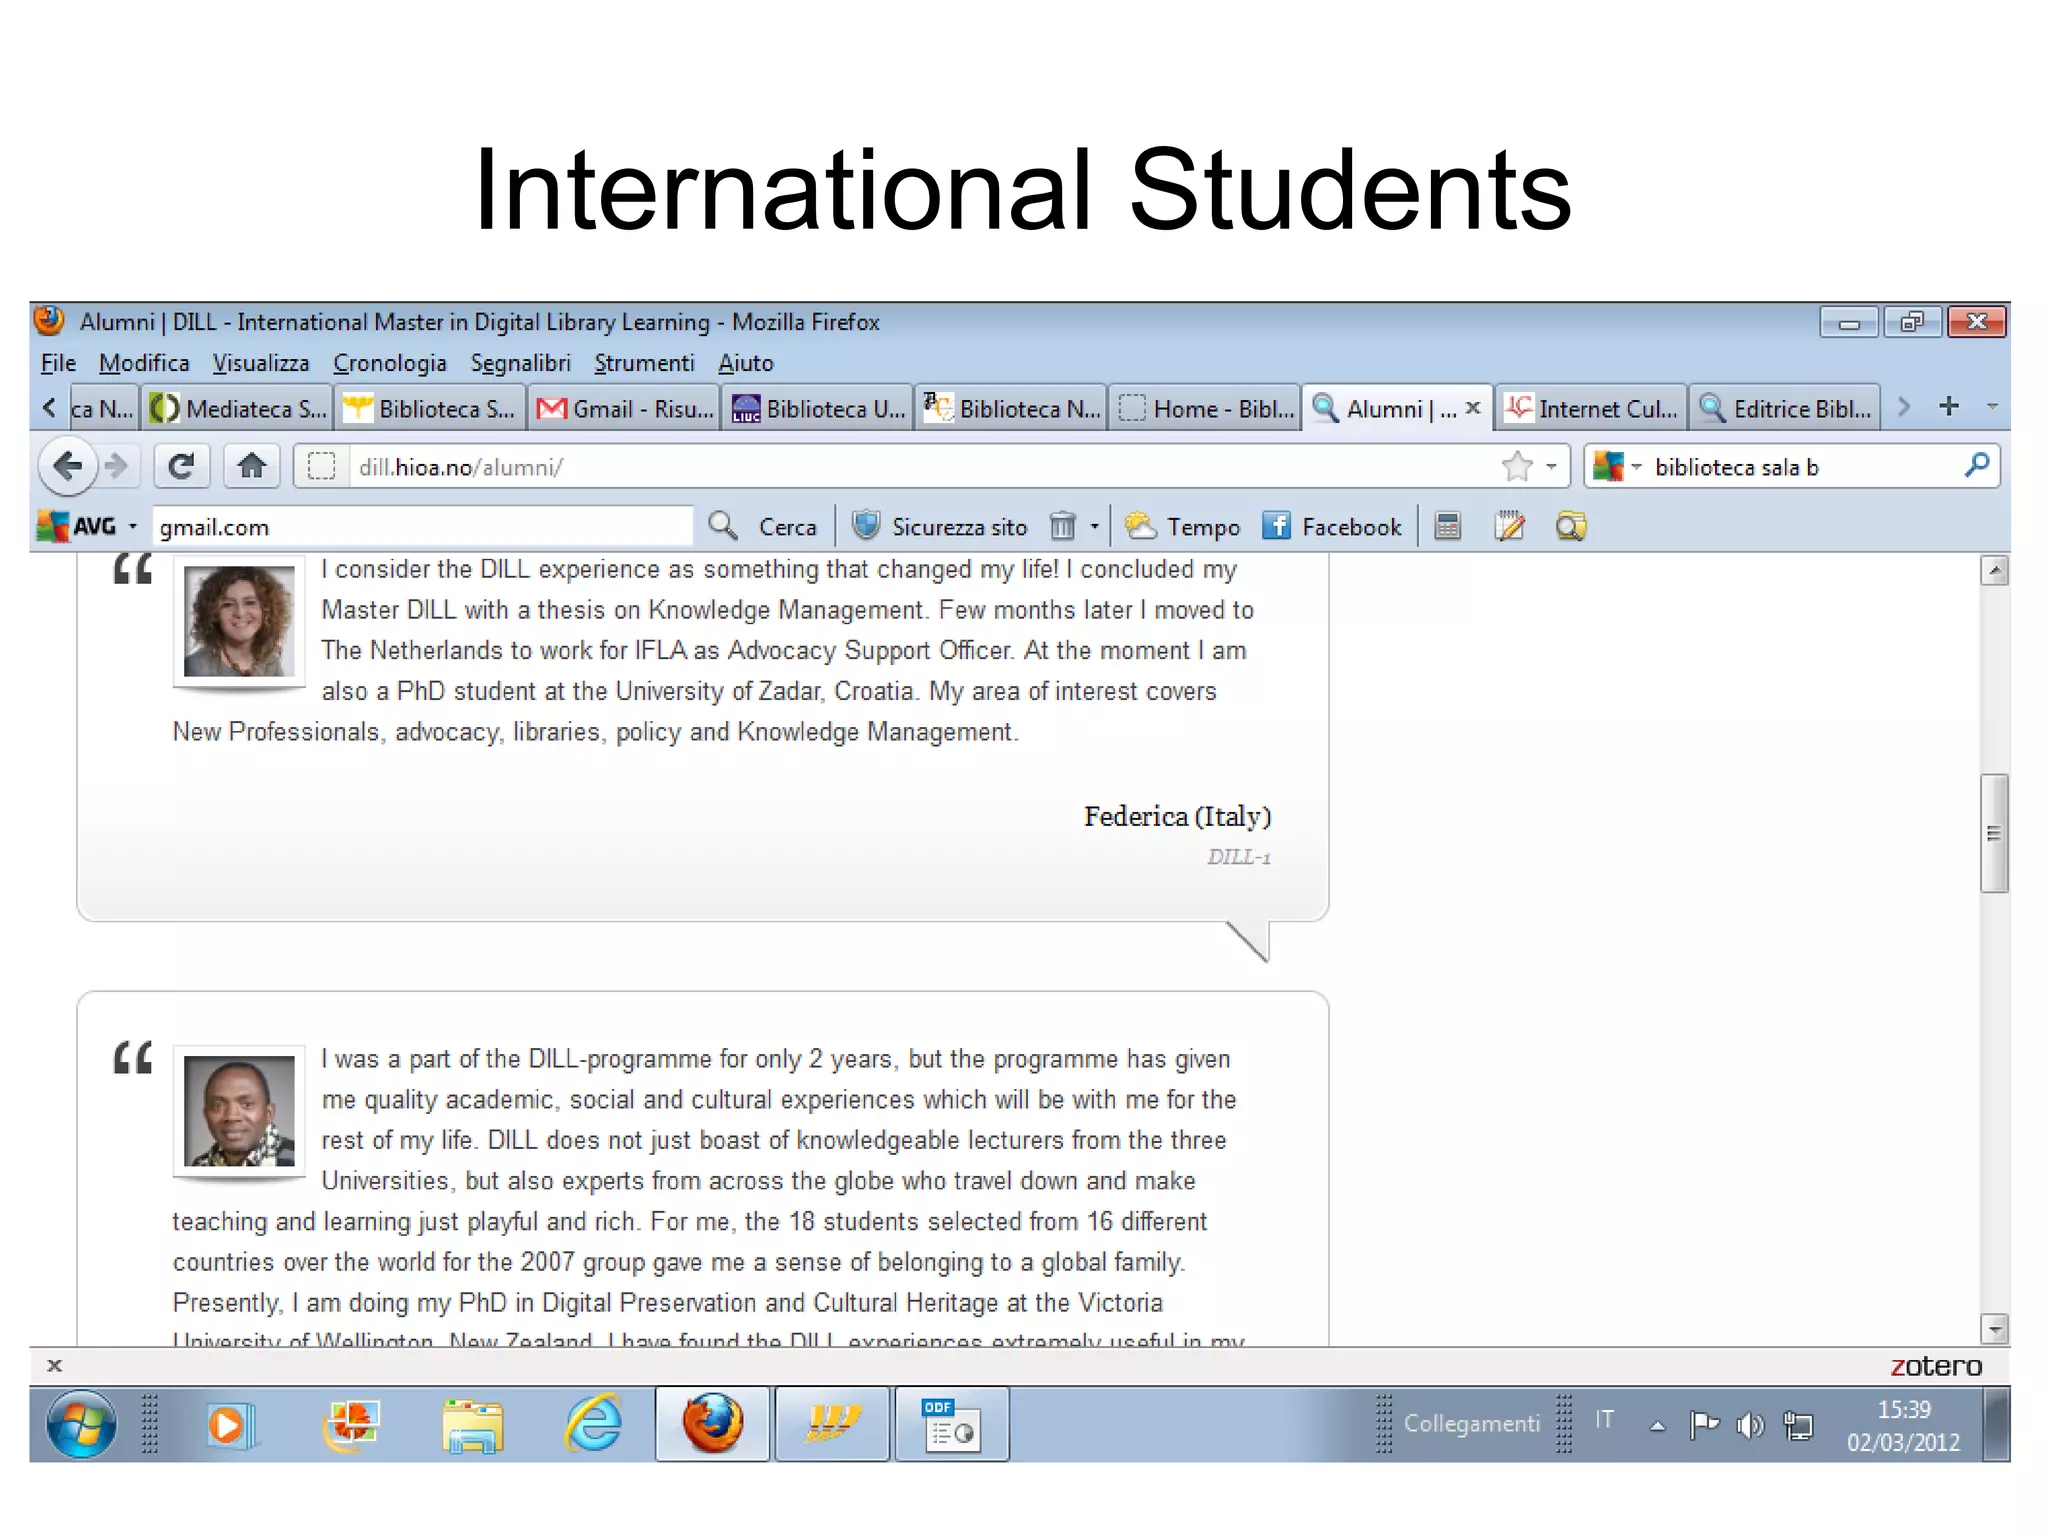Click the vertical scrollbar thumb

(x=1994, y=833)
